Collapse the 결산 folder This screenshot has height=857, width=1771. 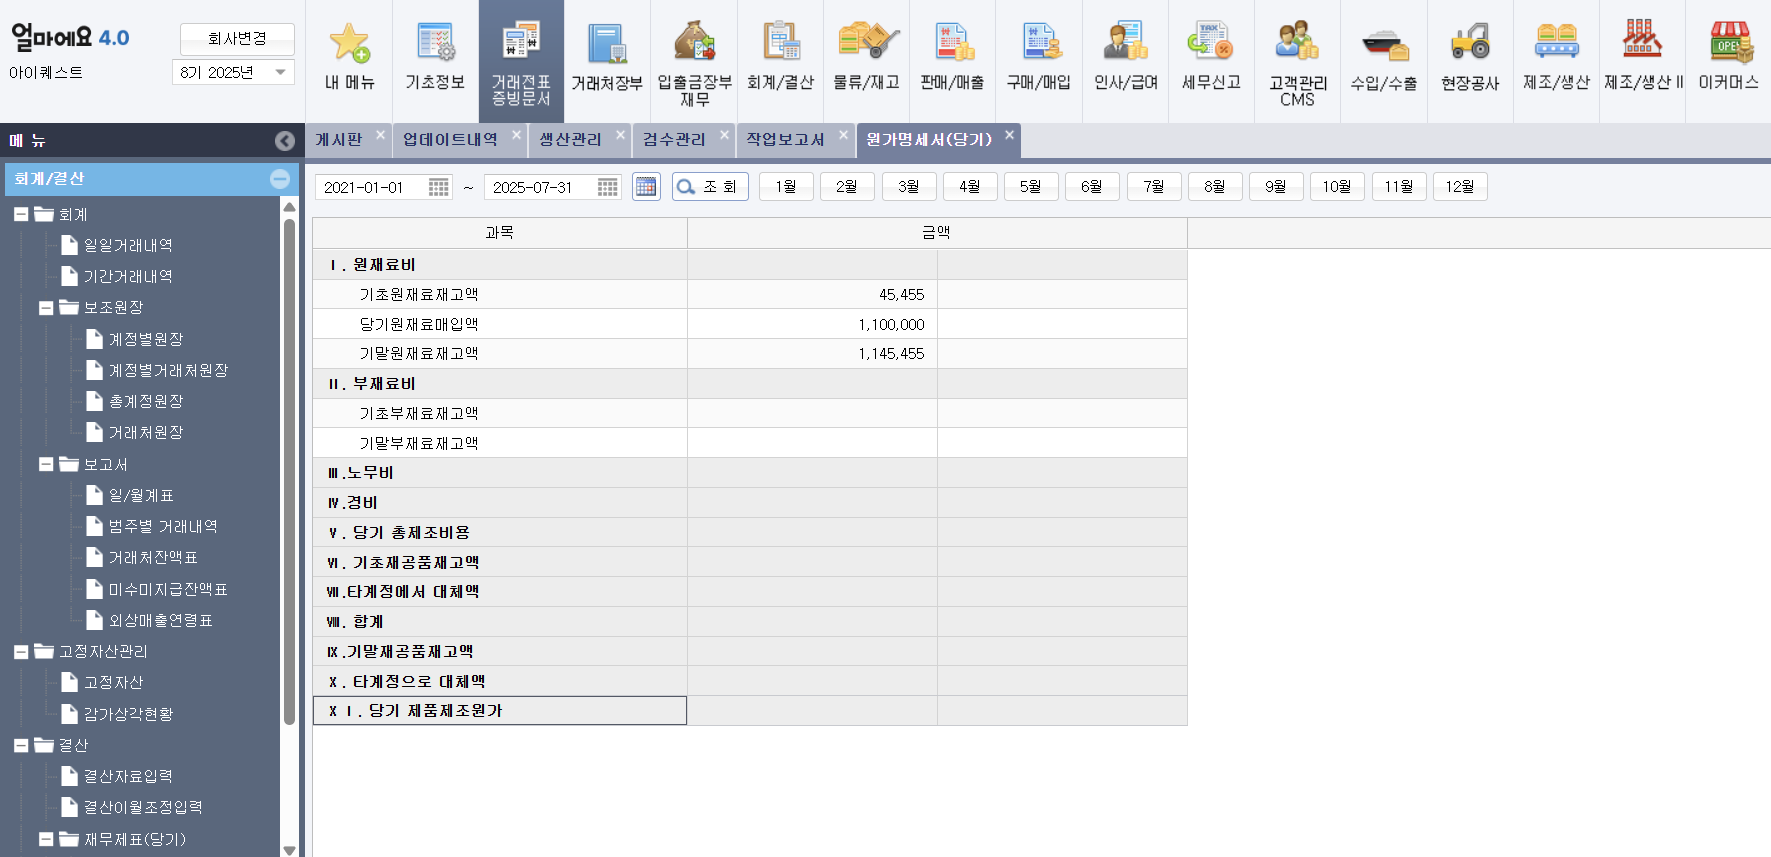(x=21, y=745)
